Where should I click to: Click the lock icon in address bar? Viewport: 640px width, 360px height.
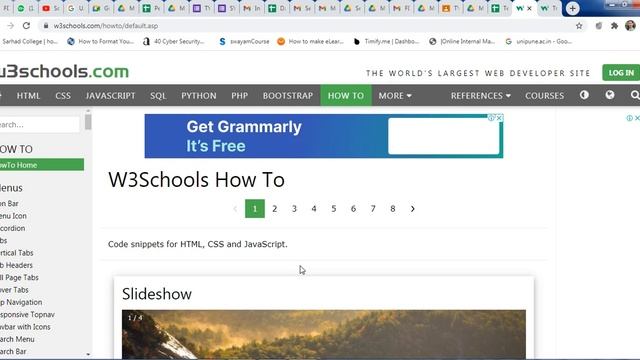(x=46, y=26)
